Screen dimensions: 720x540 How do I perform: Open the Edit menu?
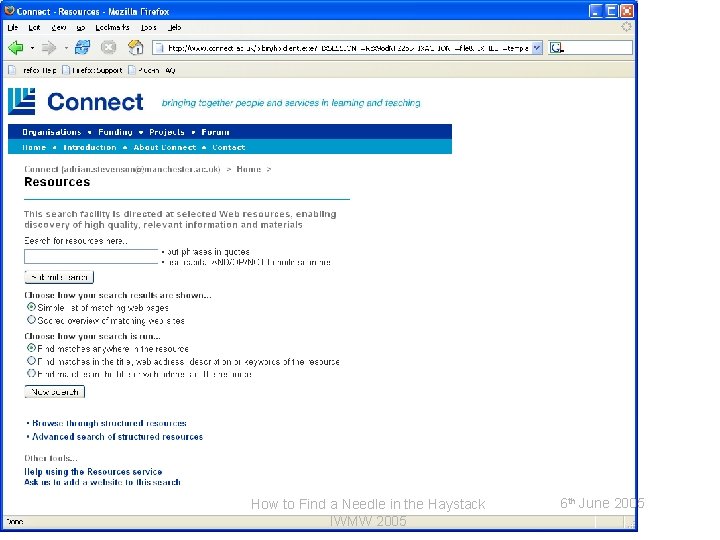pyautogui.click(x=34, y=28)
